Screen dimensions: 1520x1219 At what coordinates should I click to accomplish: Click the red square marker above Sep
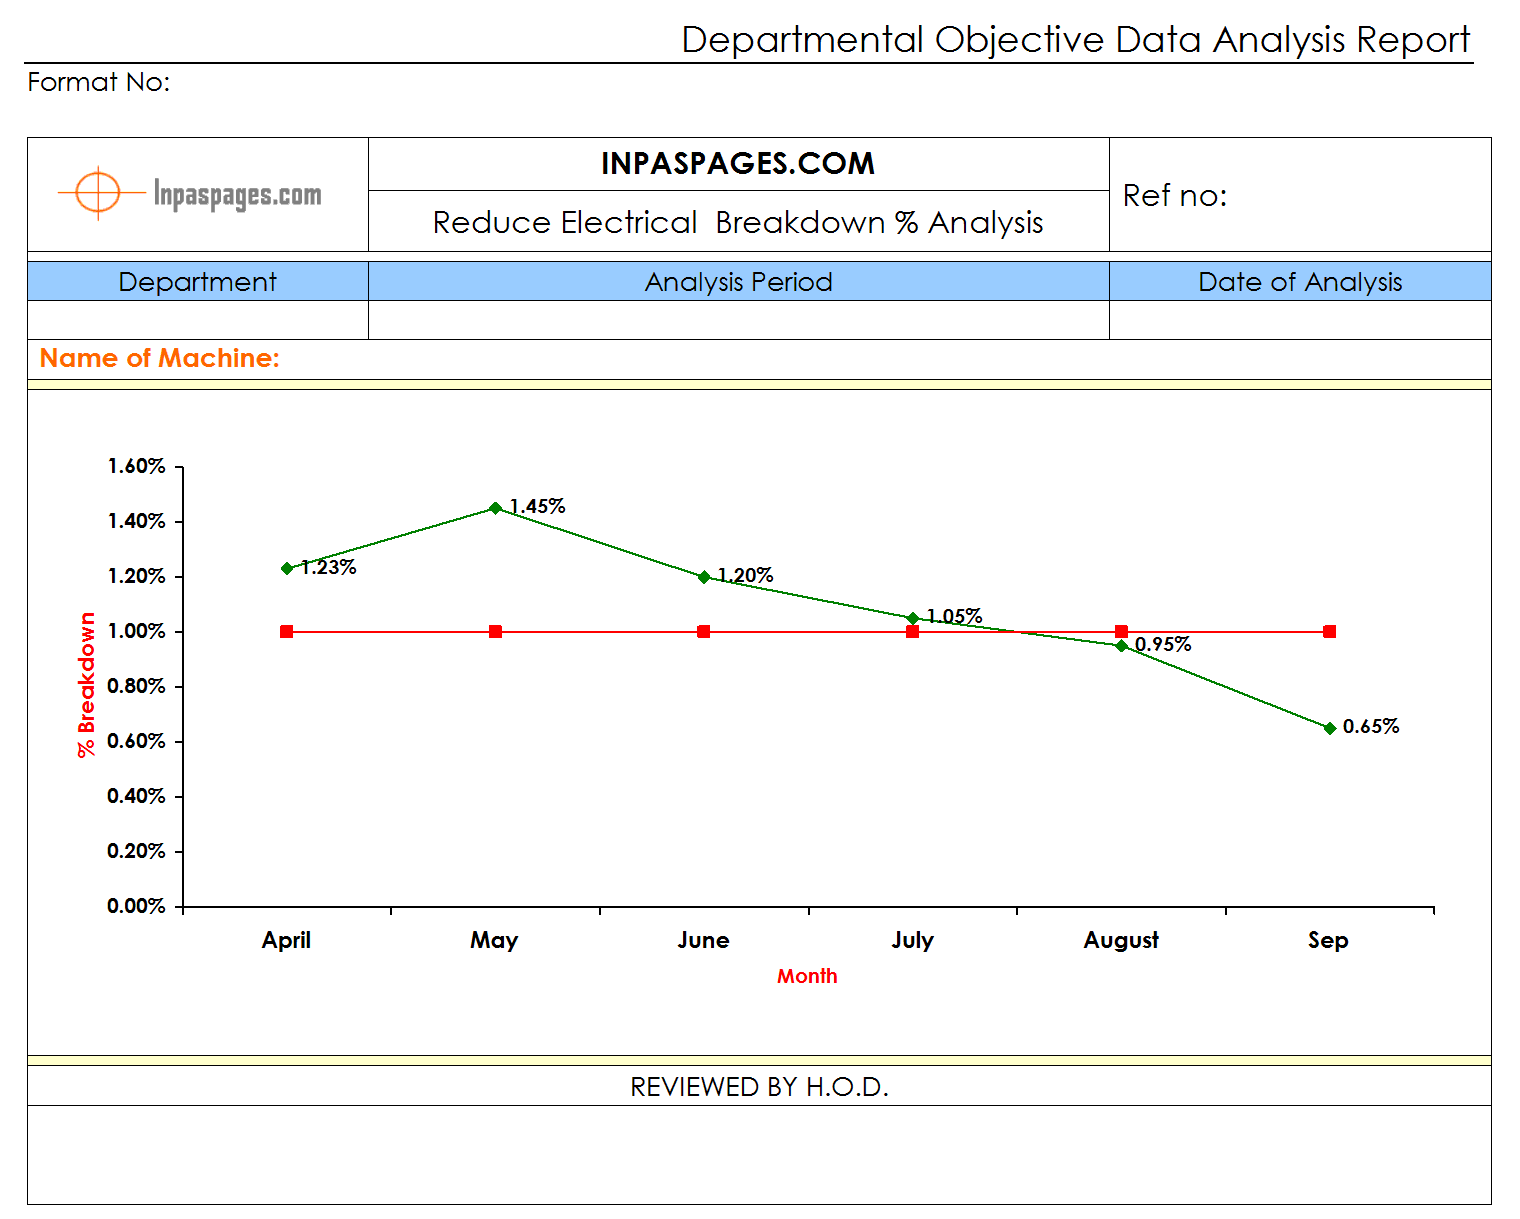(x=1330, y=631)
